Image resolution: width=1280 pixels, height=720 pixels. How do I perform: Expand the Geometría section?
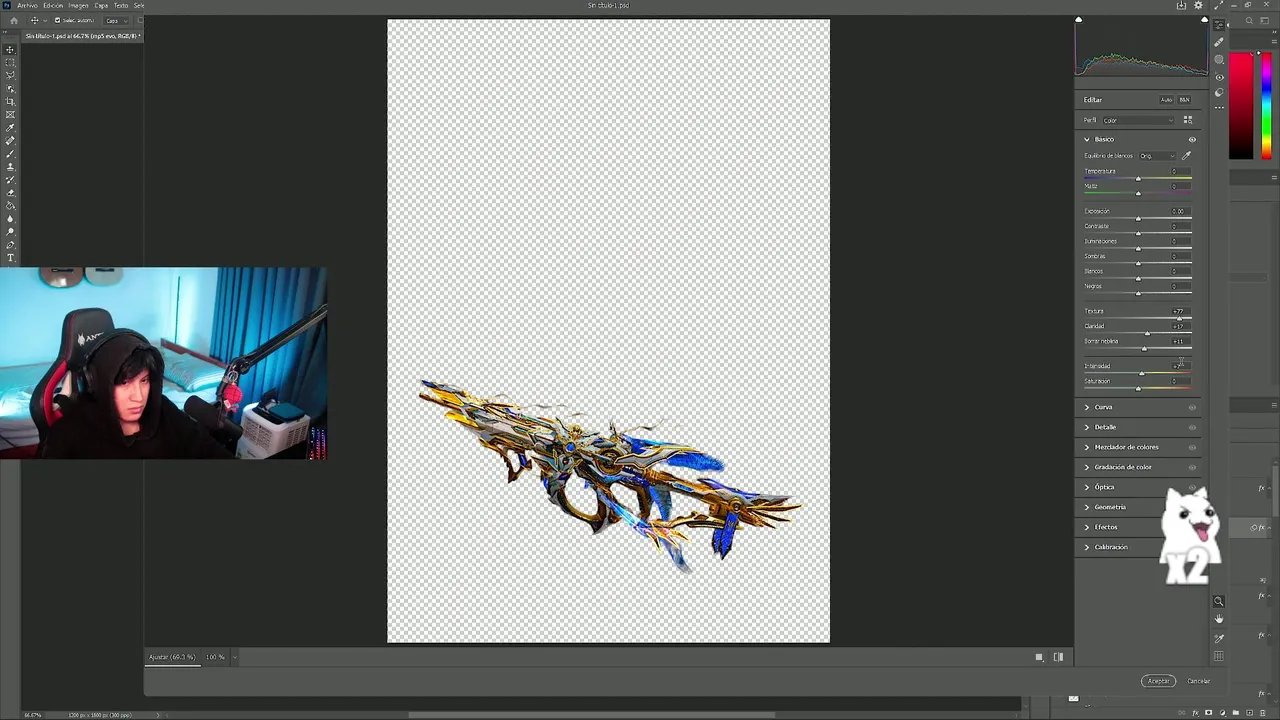click(x=1087, y=507)
